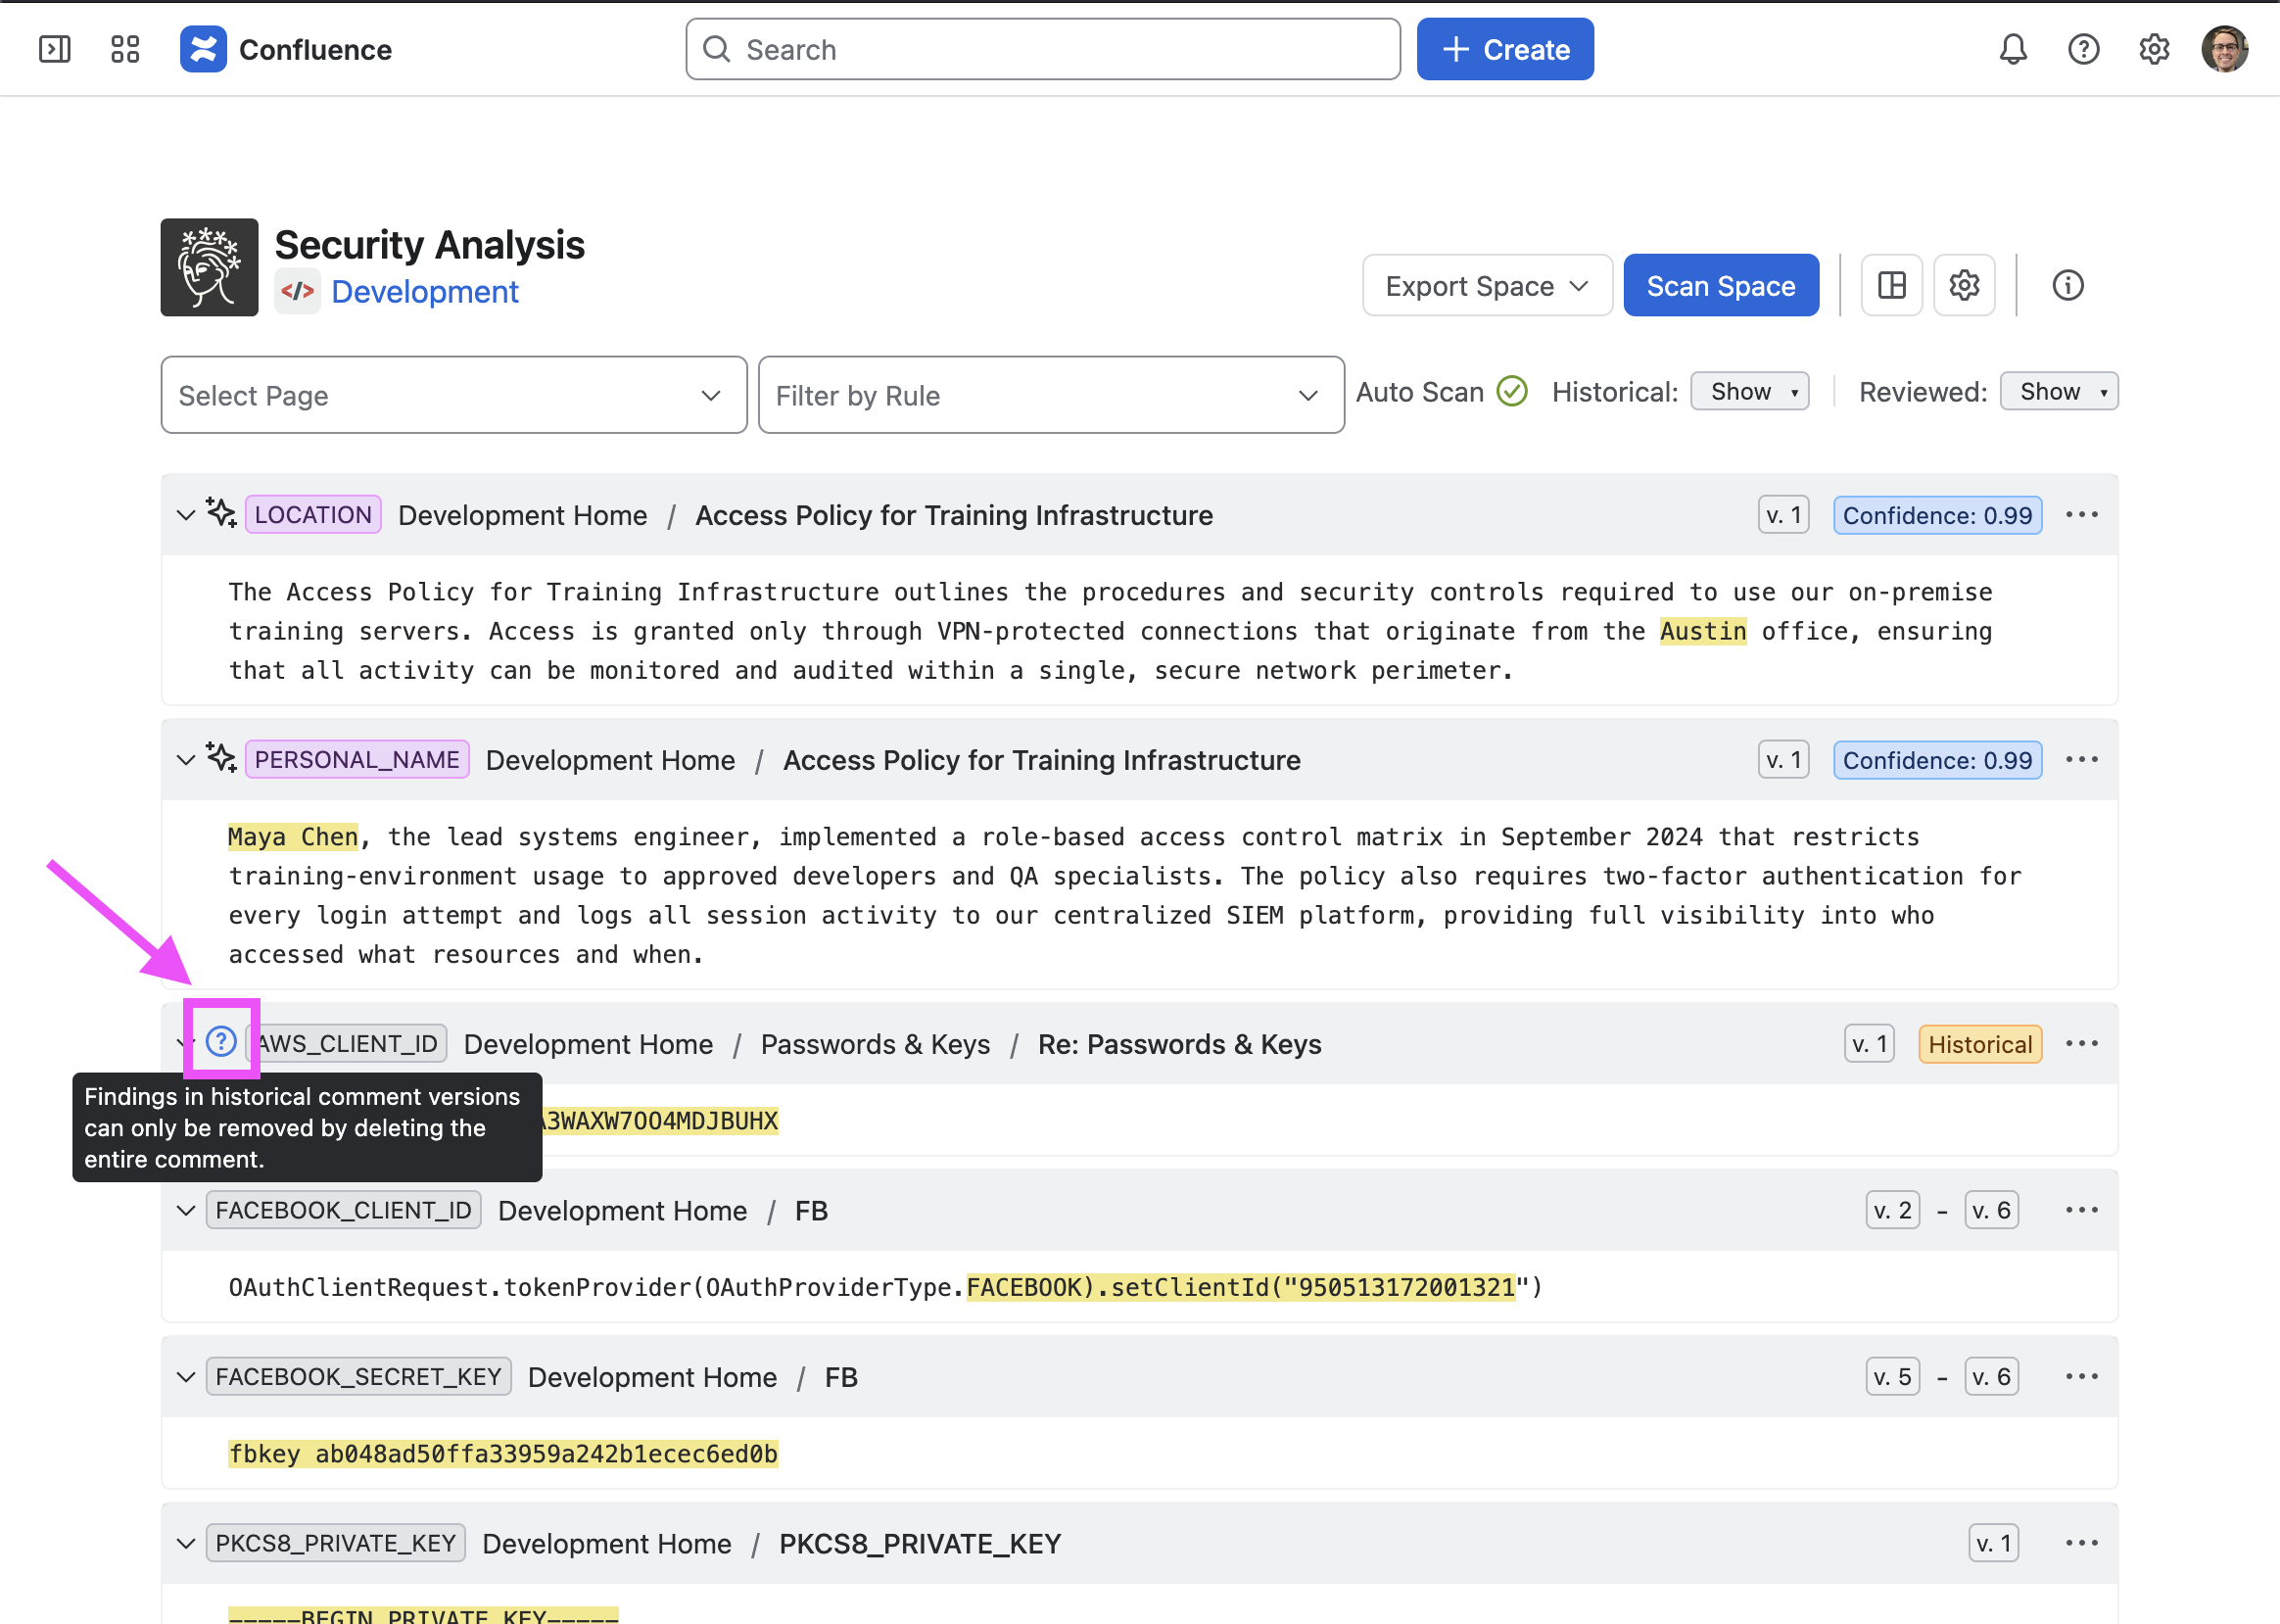Screen dimensions: 2280x1624
Task: Collapse the PKCS8_PRIVATE_KEY finding
Action: pyautogui.click(x=186, y=1544)
